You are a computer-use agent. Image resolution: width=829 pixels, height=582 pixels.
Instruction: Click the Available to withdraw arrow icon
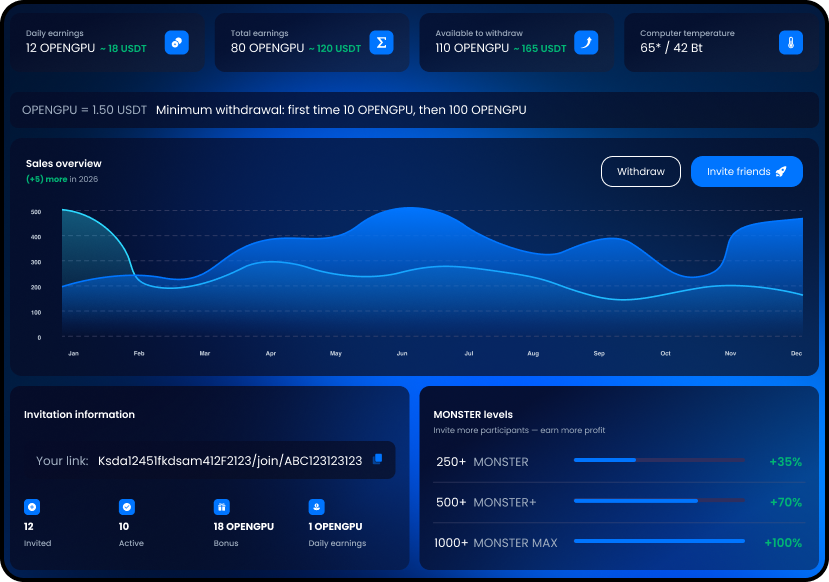pos(586,42)
